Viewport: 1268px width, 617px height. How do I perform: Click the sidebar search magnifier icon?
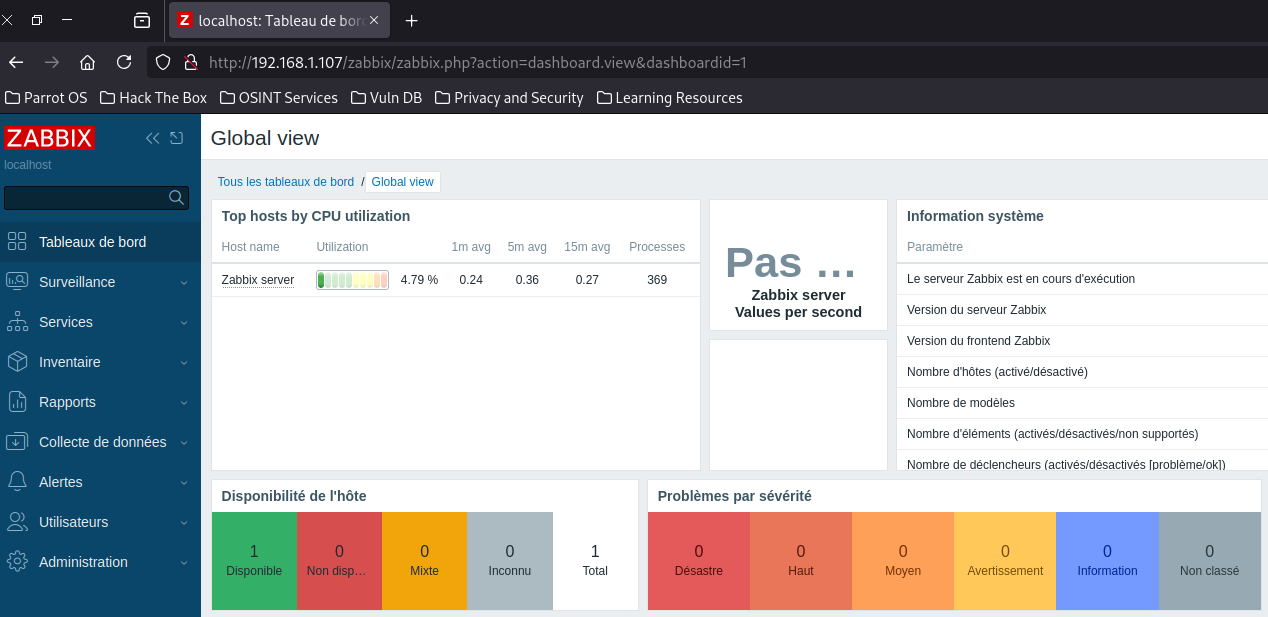point(176,197)
